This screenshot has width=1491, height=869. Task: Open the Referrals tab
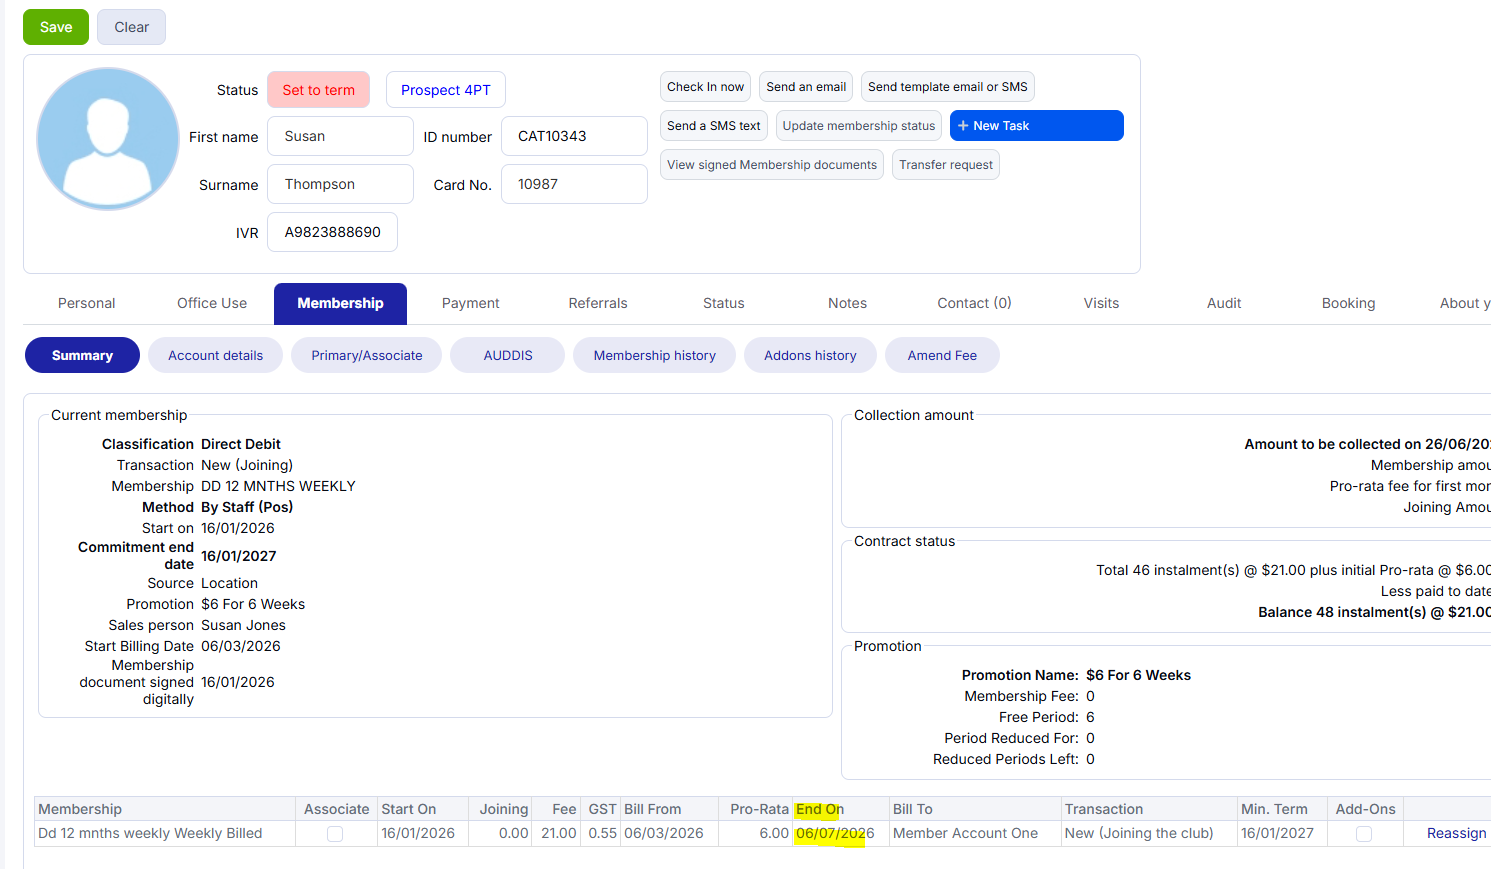[x=598, y=303]
